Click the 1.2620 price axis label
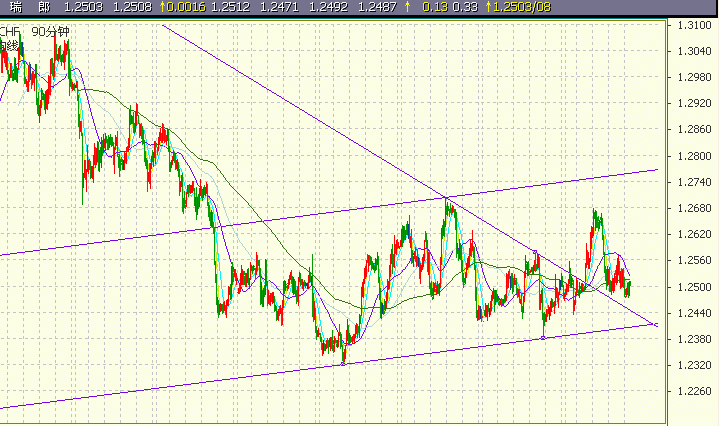This screenshot has width=720, height=426. tap(694, 235)
